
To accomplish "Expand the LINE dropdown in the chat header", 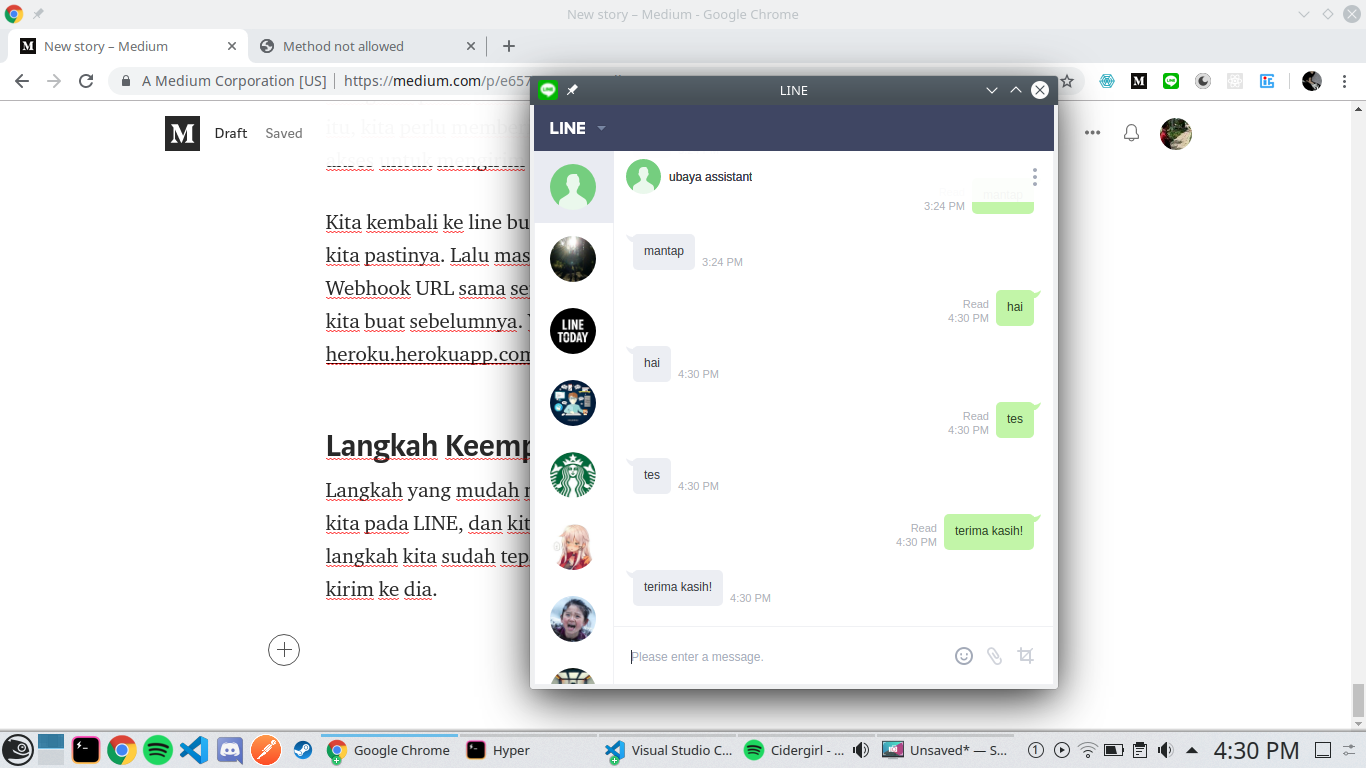I will [600, 128].
